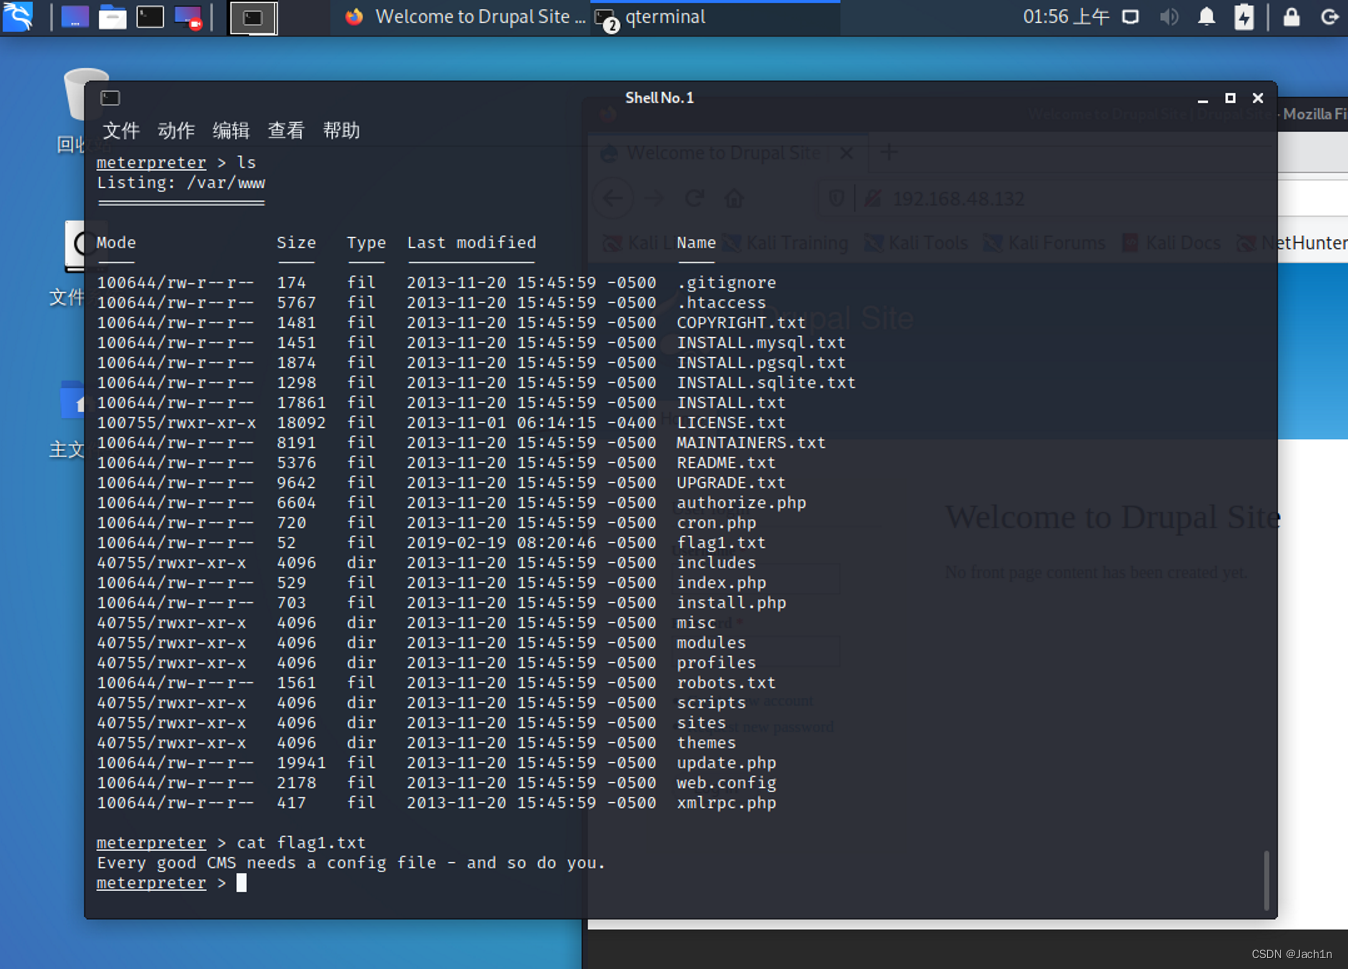Click the 'cat flag1.txt' command text
This screenshot has height=969, width=1348.
pyautogui.click(x=301, y=843)
